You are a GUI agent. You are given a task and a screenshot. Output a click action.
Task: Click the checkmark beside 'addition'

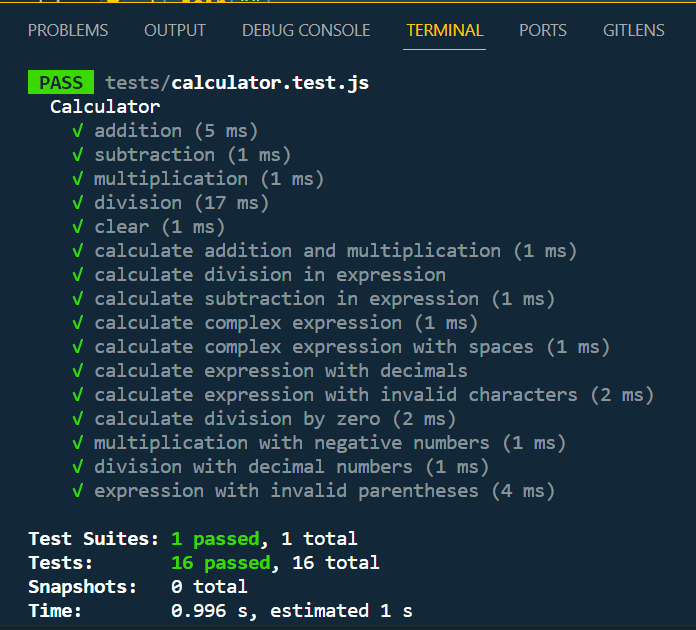78,131
